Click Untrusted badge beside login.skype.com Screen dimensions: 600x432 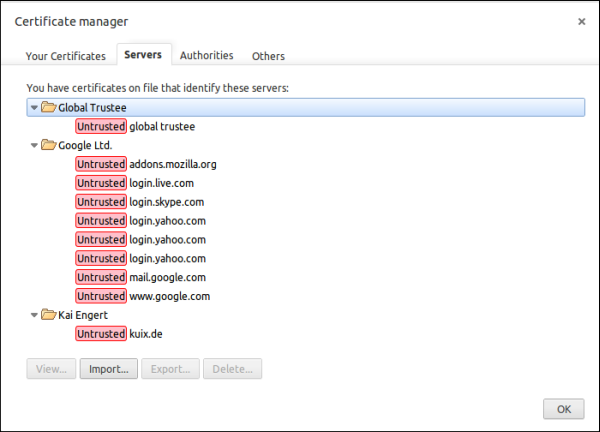[101, 202]
